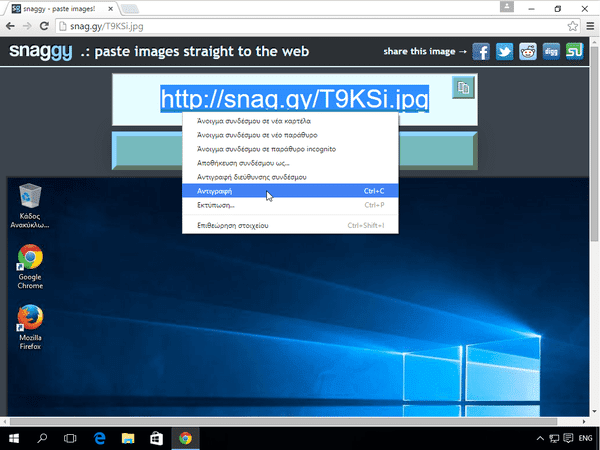Click Recycle Bin icon in pasted screenshot
The image size is (600, 450).
coord(29,206)
